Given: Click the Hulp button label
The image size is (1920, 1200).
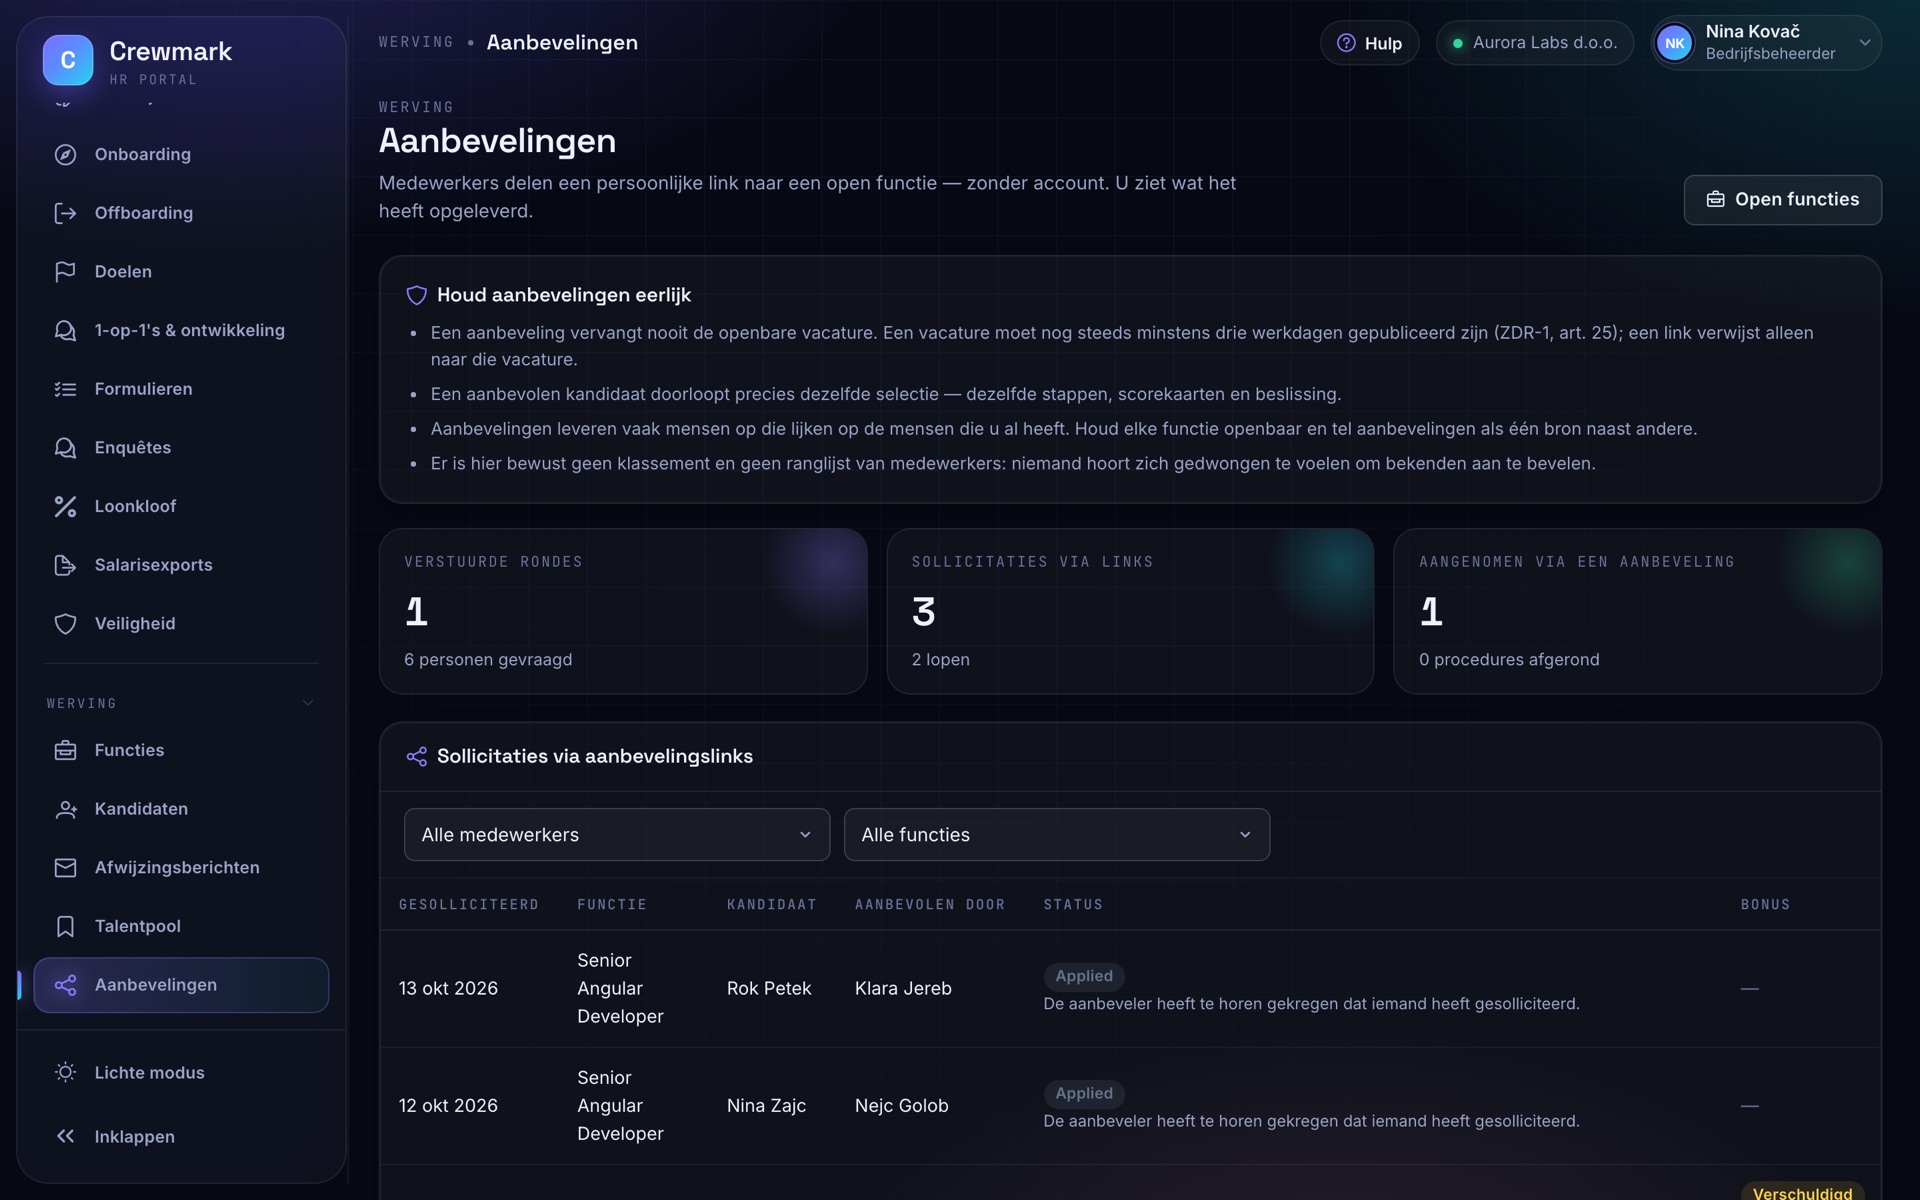Looking at the screenshot, I should (1383, 43).
